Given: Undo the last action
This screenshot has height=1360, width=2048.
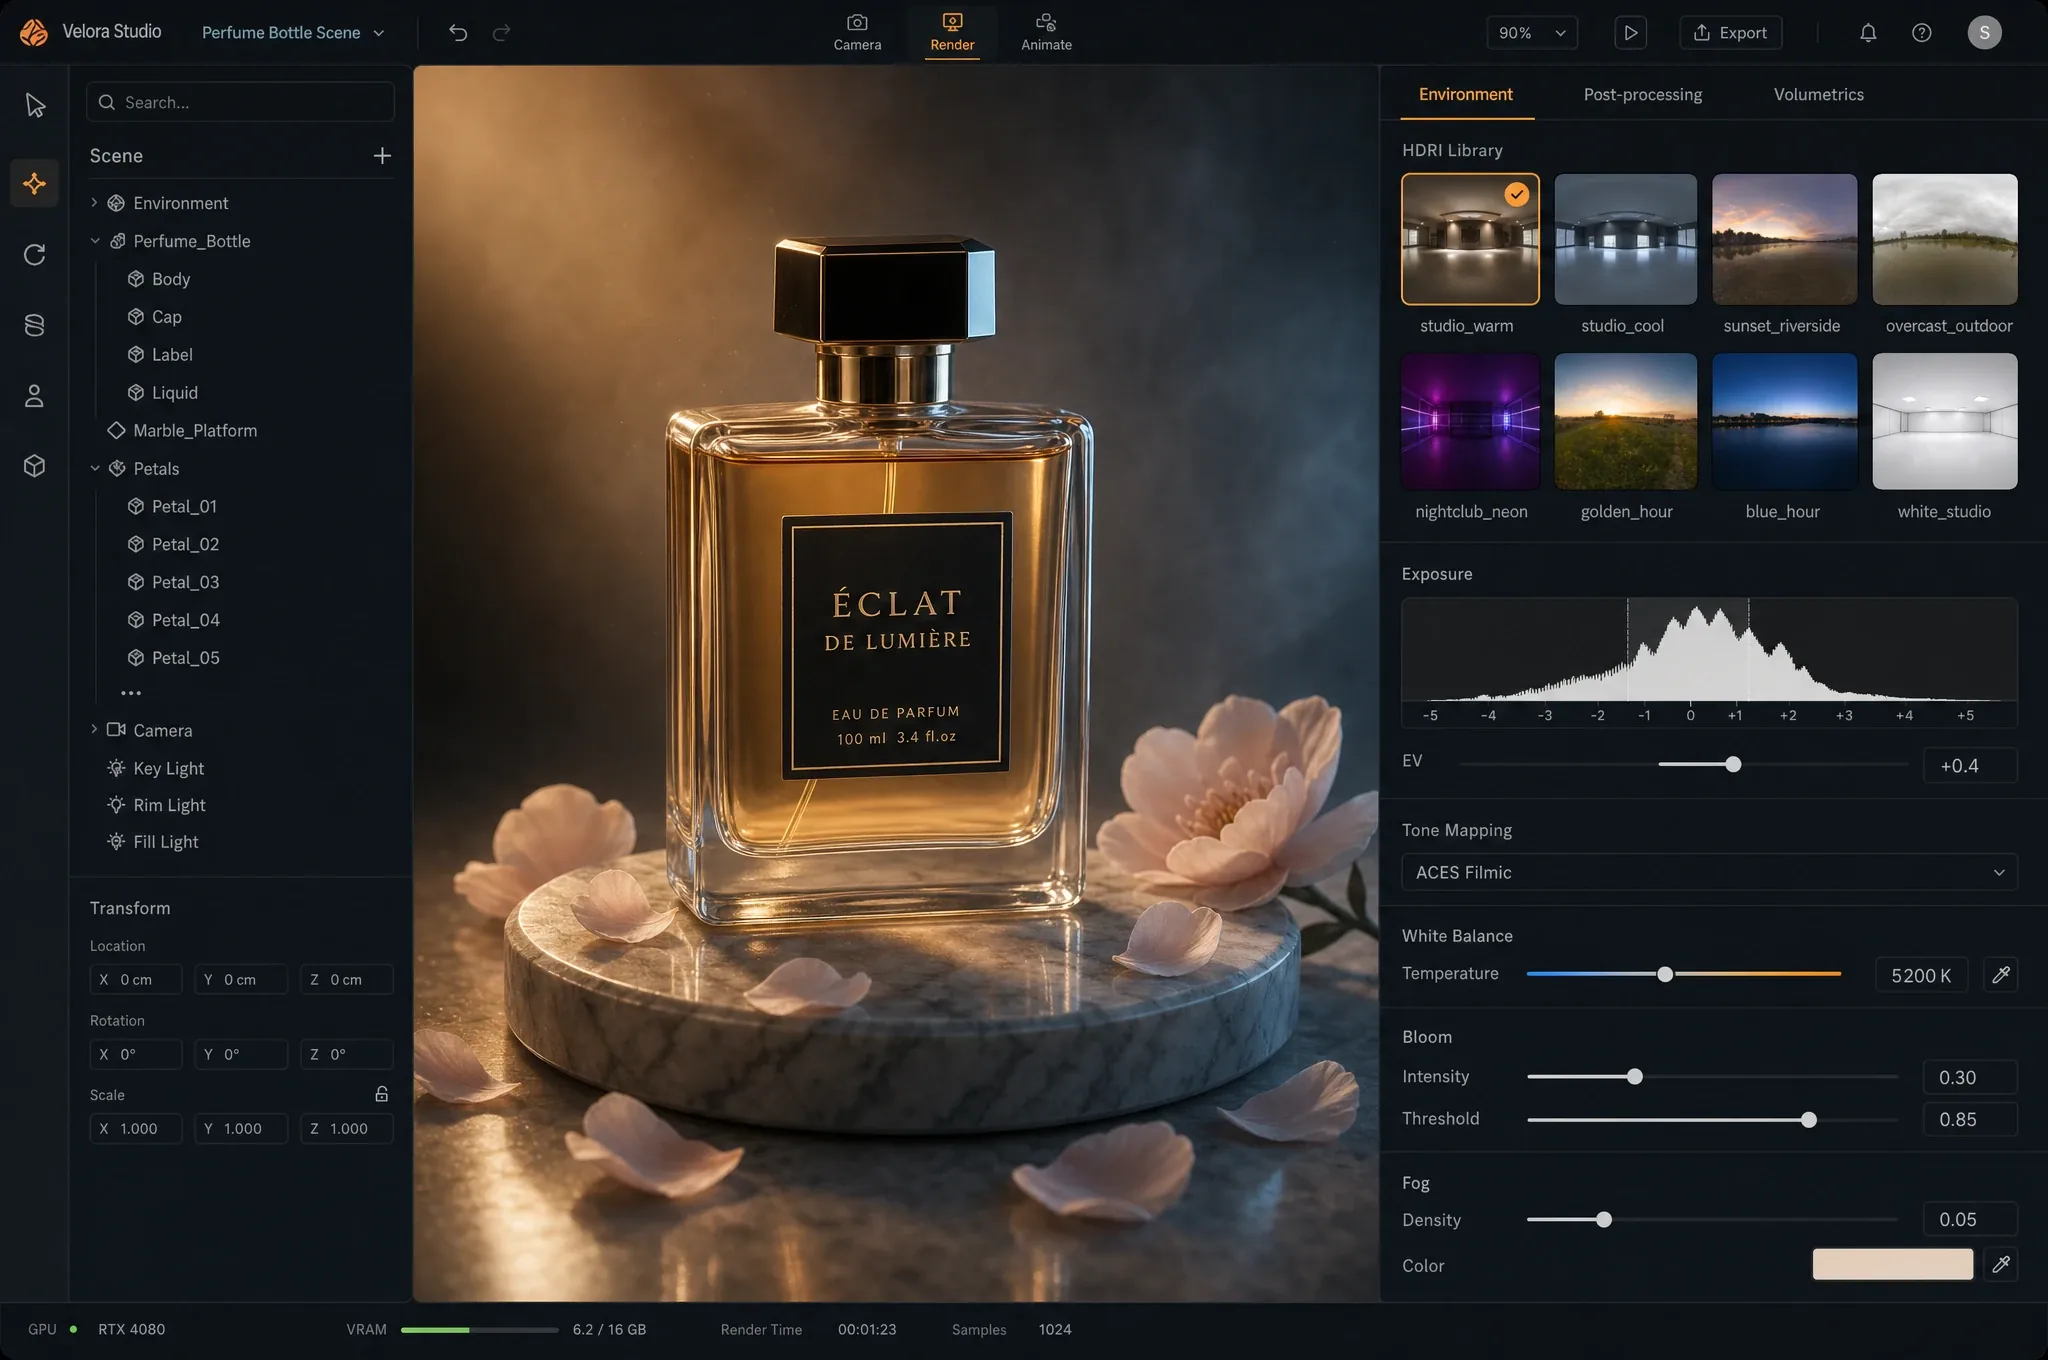Looking at the screenshot, I should pyautogui.click(x=458, y=33).
